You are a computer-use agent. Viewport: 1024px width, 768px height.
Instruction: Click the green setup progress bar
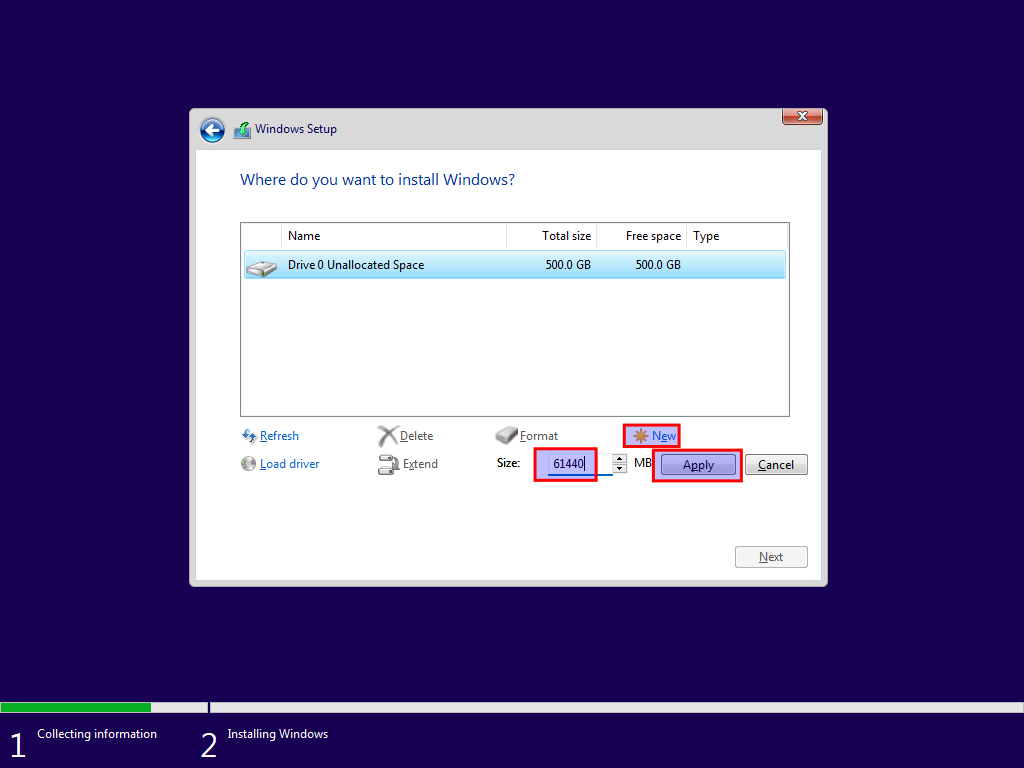pyautogui.click(x=76, y=707)
